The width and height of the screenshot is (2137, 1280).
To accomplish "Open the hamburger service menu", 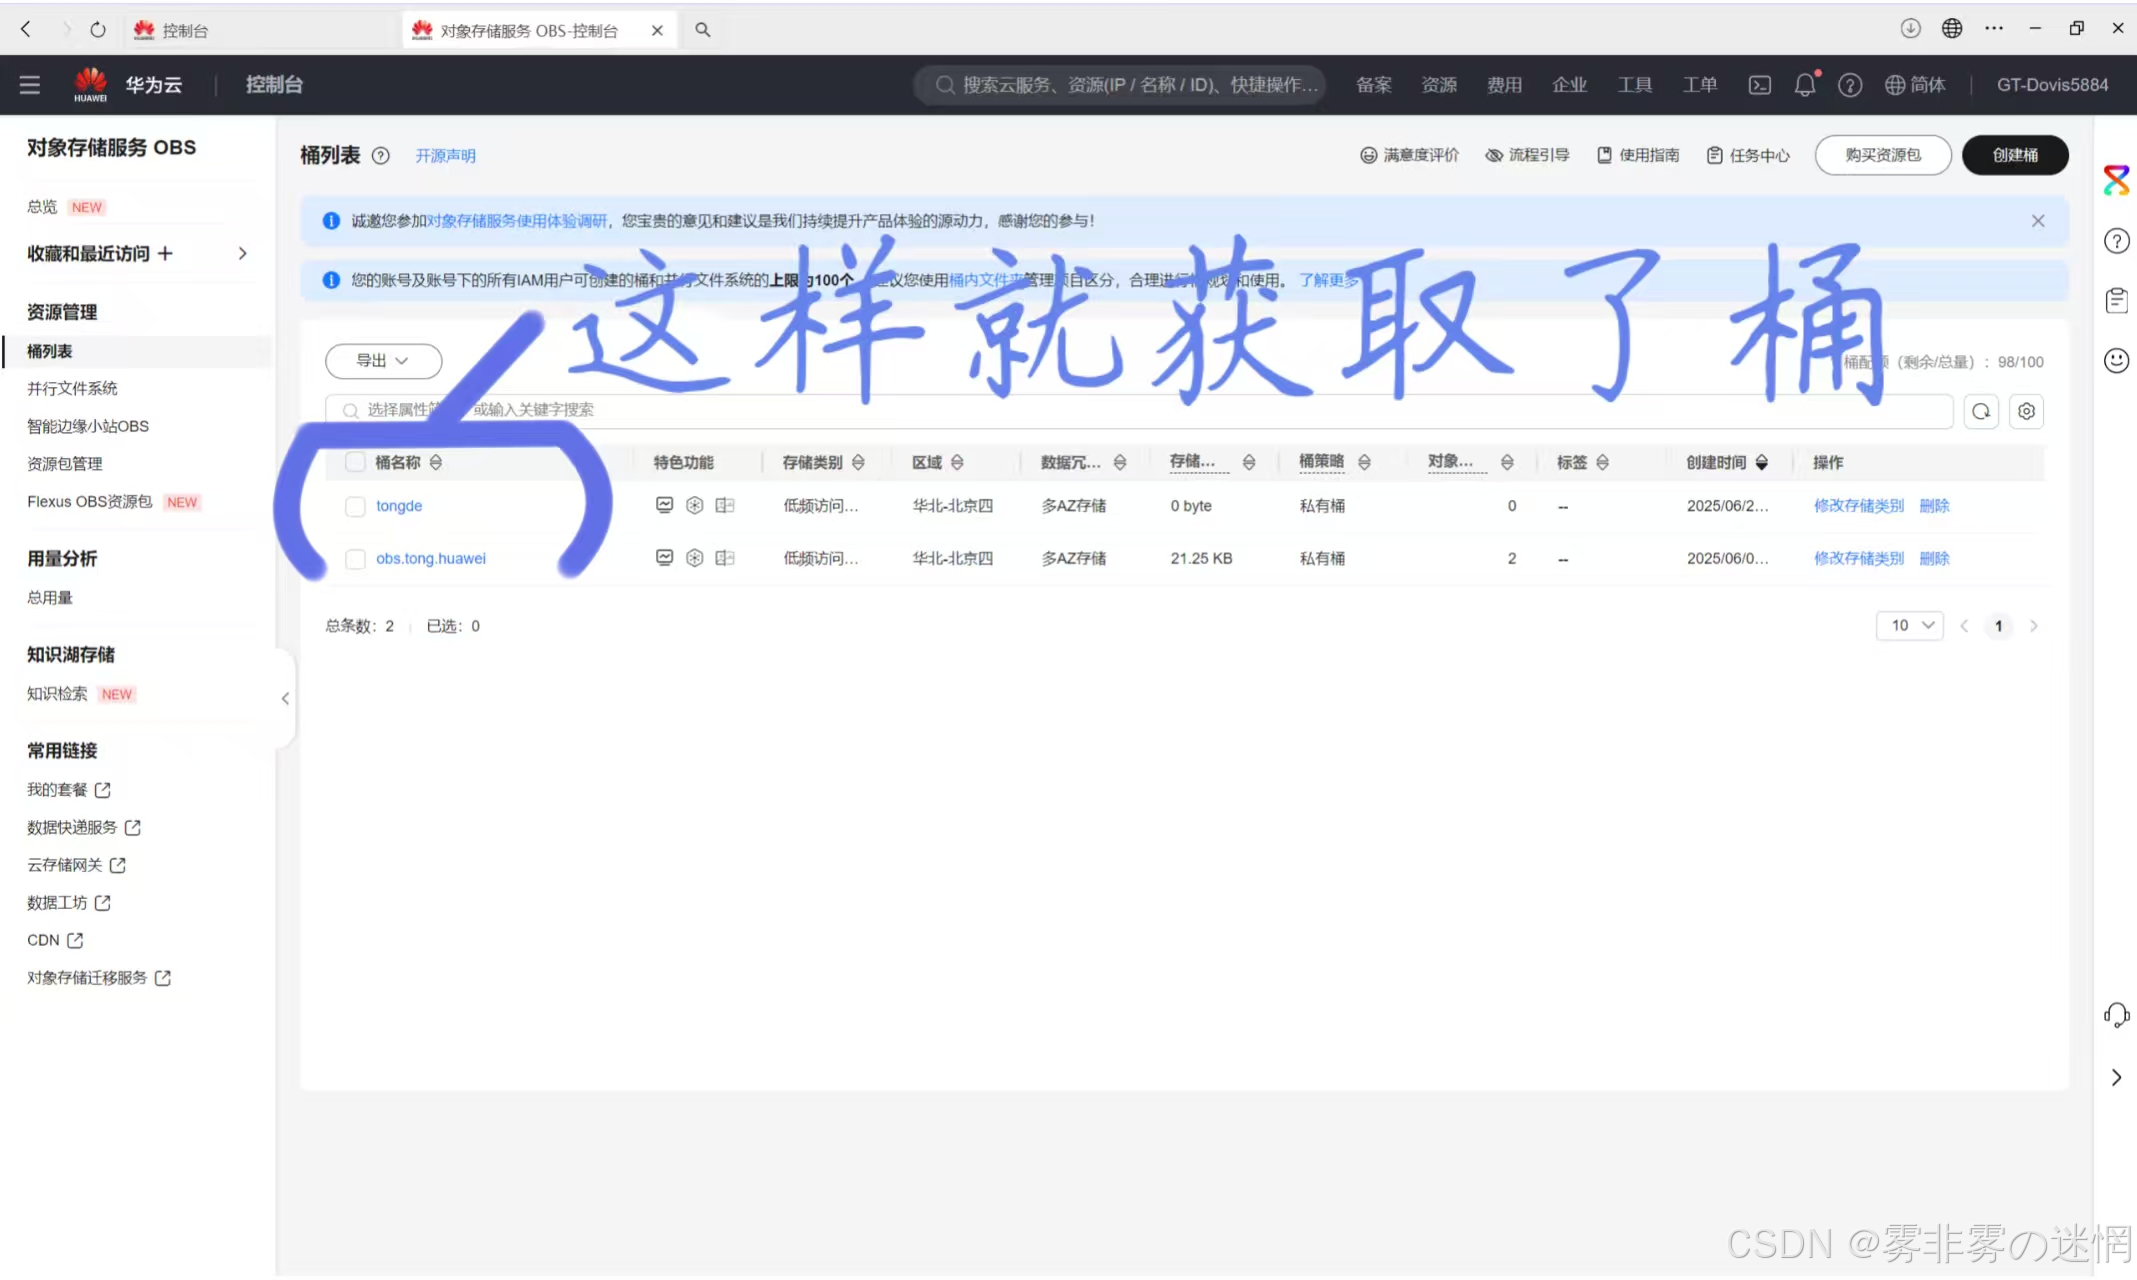I will pyautogui.click(x=30, y=85).
